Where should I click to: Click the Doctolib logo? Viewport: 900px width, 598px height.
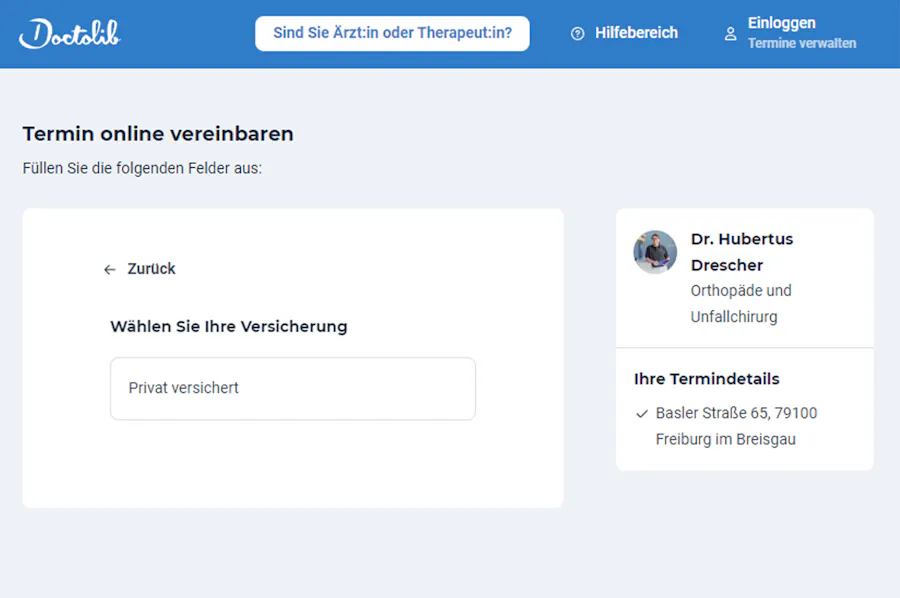tap(69, 33)
